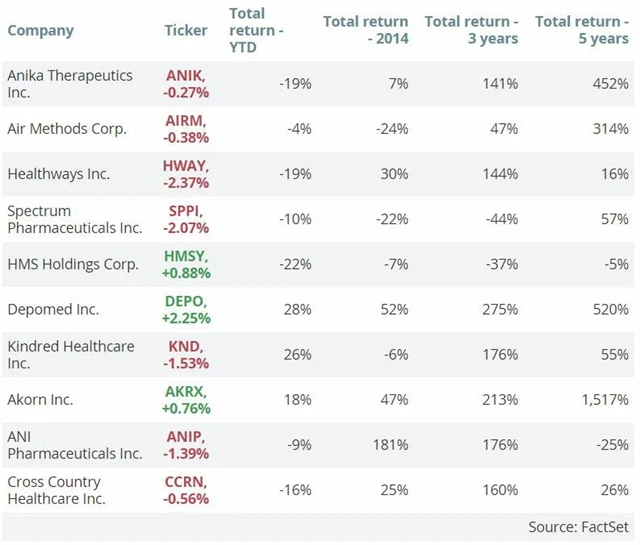
Task: Click the Air Methods Corp. row name
Action: pyautogui.click(x=67, y=129)
